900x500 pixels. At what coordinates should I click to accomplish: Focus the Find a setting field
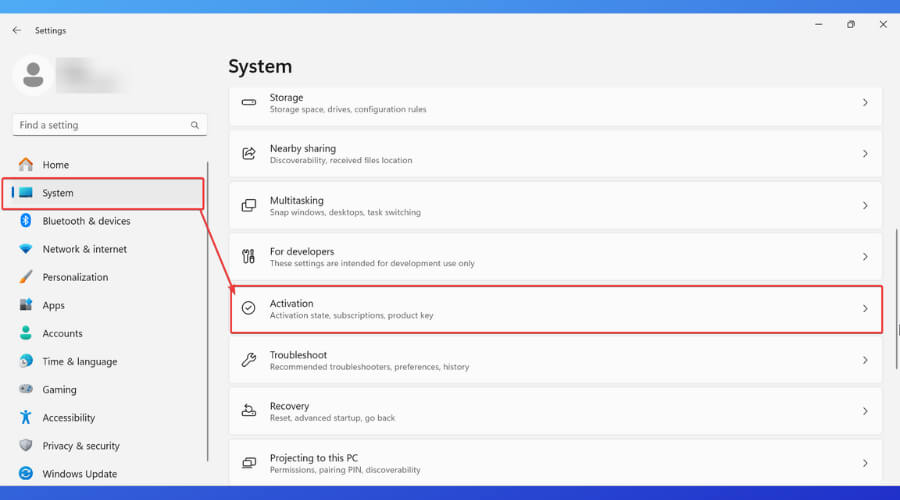point(100,125)
